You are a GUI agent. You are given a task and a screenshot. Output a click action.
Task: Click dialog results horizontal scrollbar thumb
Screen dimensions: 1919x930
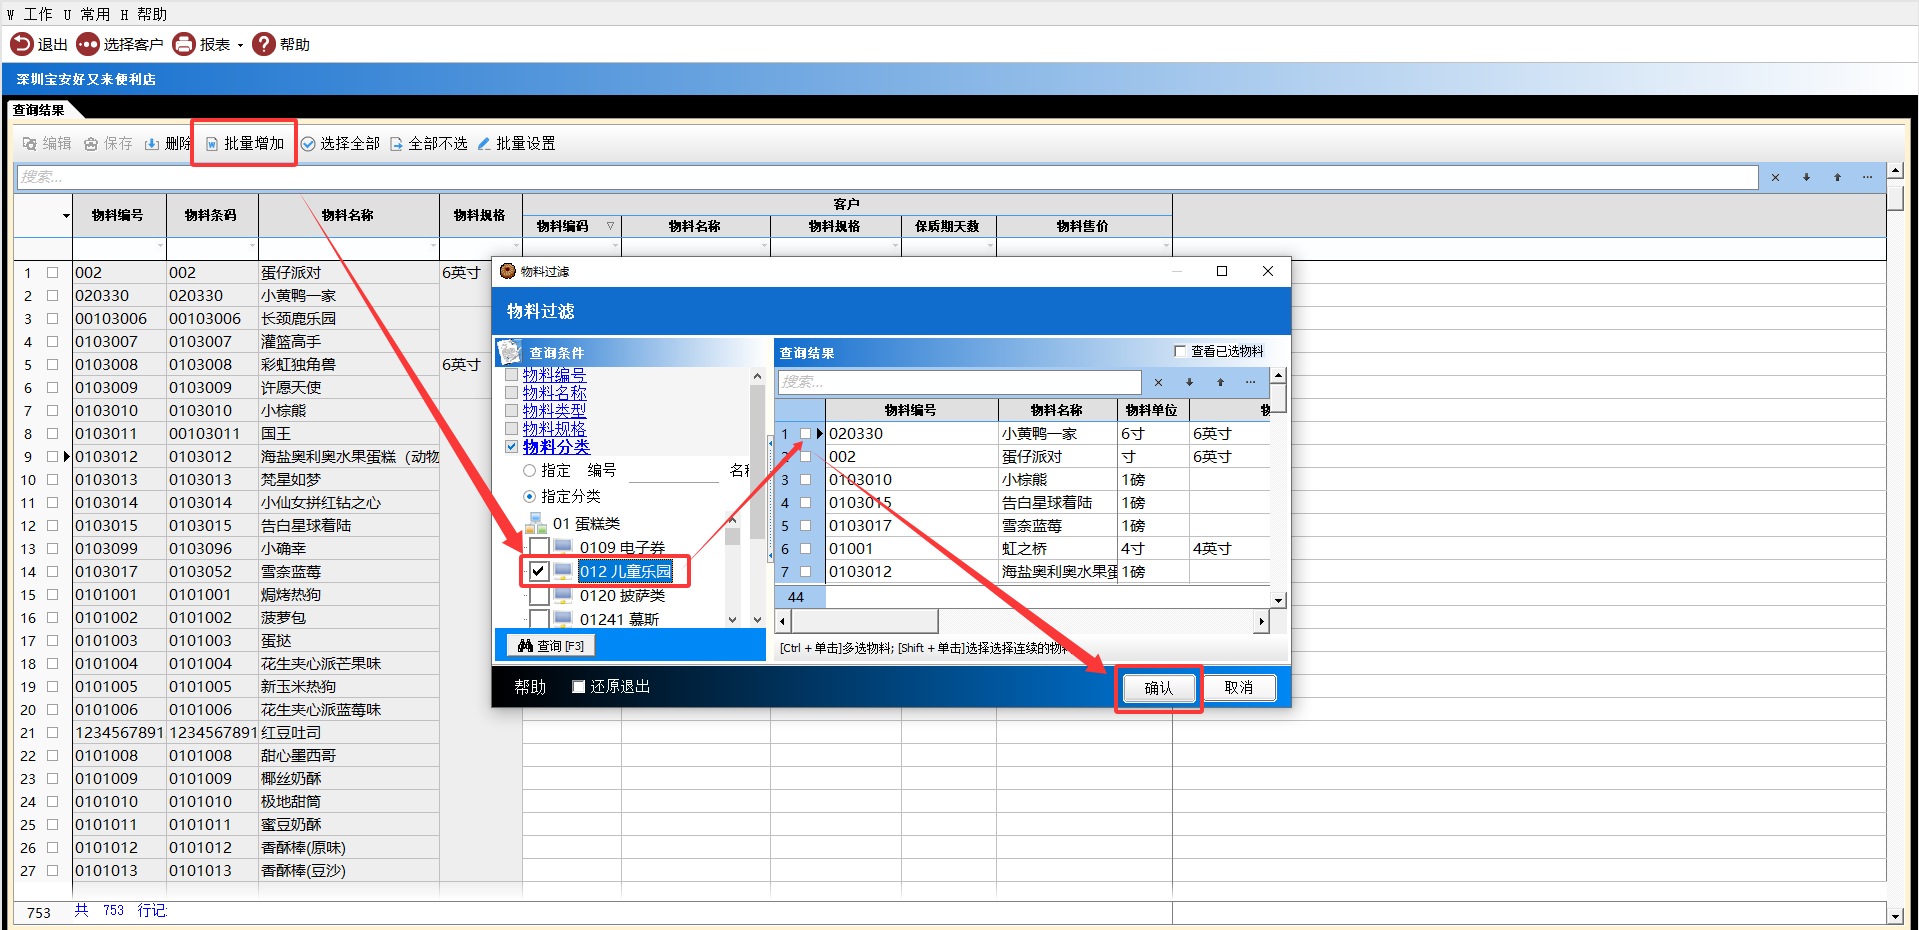tap(864, 621)
